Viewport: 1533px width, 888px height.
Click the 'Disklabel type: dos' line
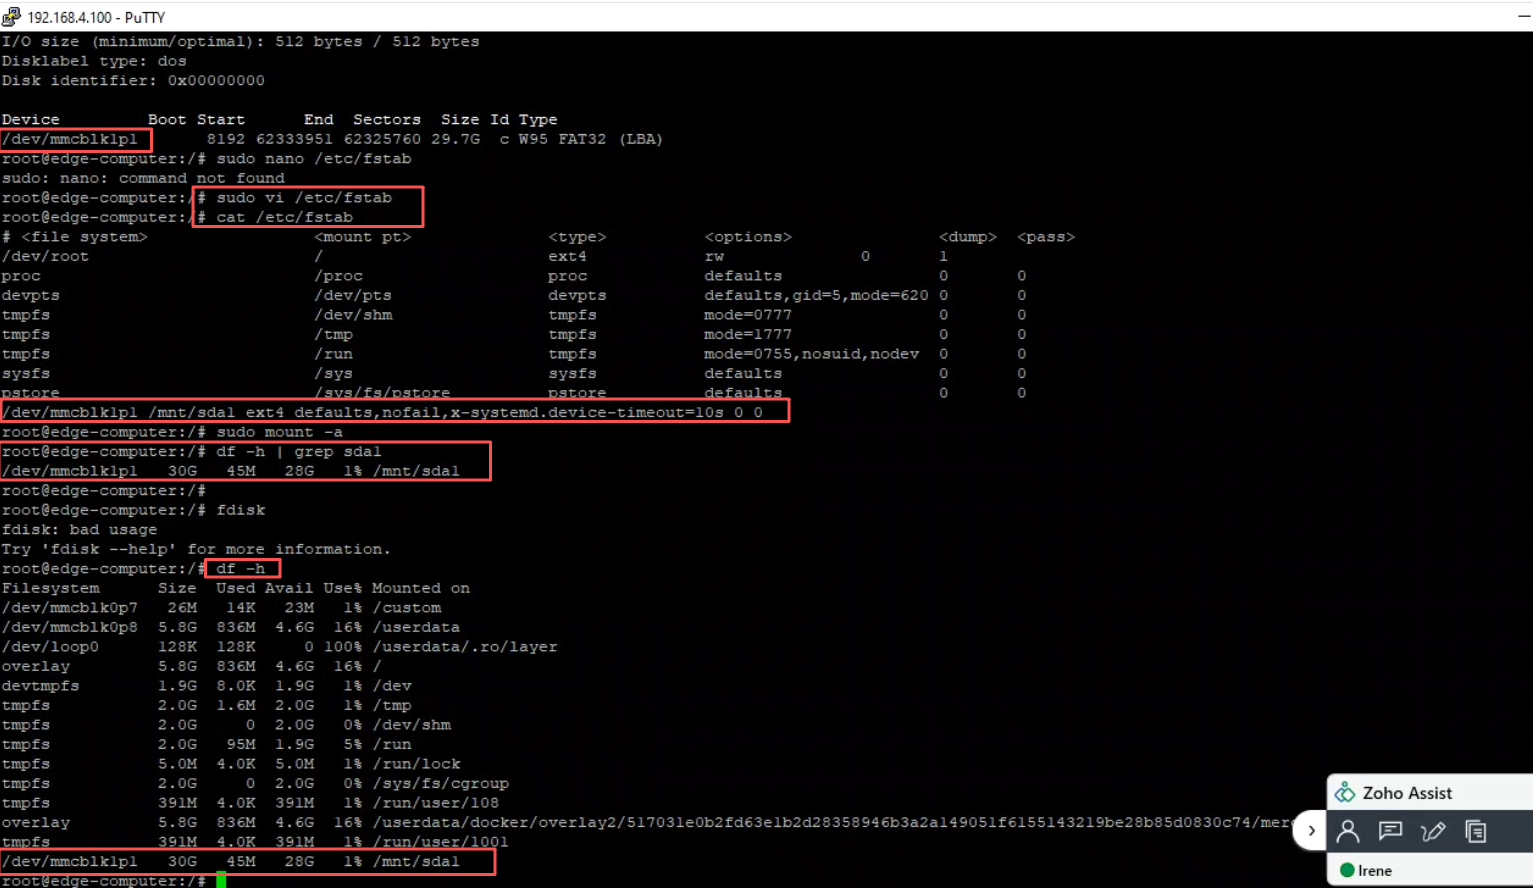tap(94, 61)
